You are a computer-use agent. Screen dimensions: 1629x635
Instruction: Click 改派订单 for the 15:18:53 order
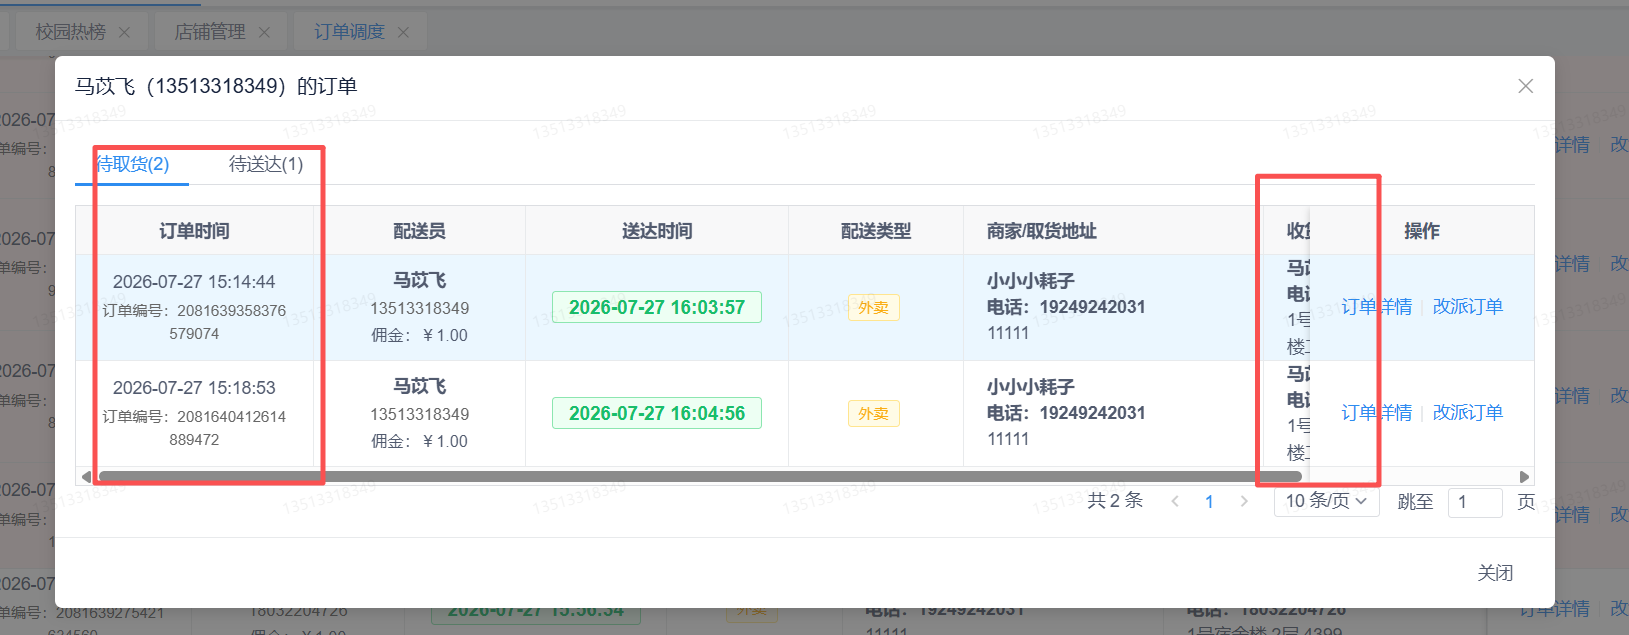[x=1468, y=413]
